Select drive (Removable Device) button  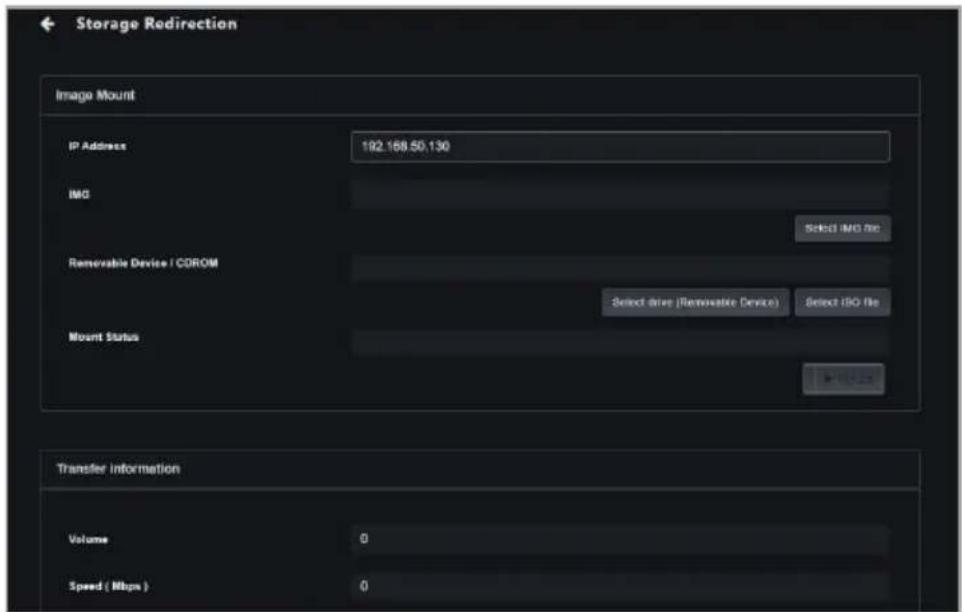point(695,302)
